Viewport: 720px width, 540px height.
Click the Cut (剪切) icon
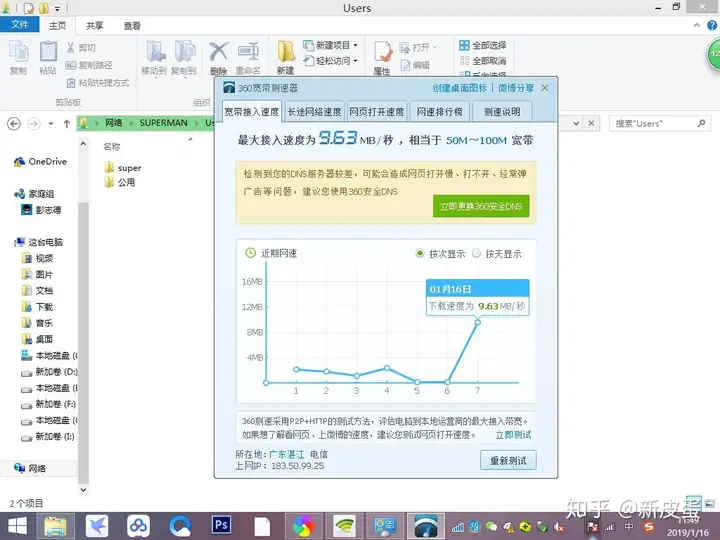(81, 48)
